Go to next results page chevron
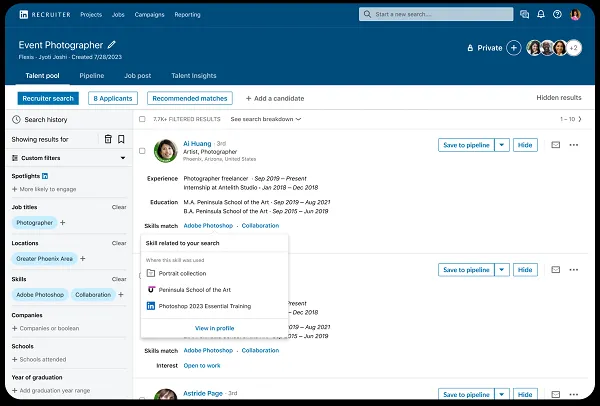 [x=580, y=119]
